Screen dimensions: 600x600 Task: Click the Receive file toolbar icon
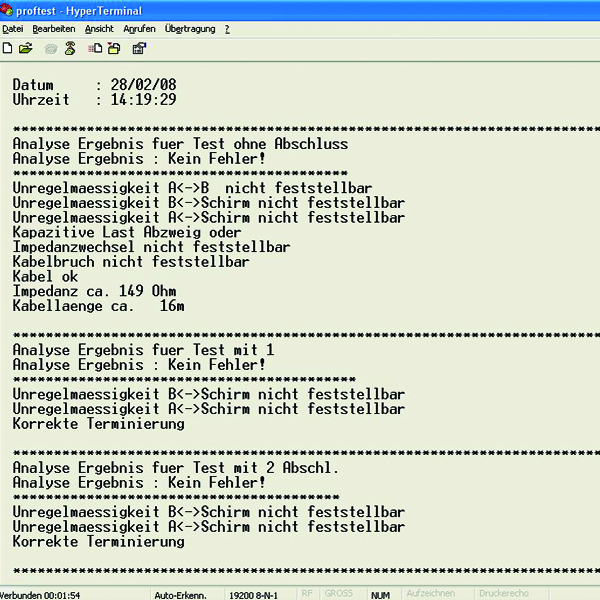114,47
